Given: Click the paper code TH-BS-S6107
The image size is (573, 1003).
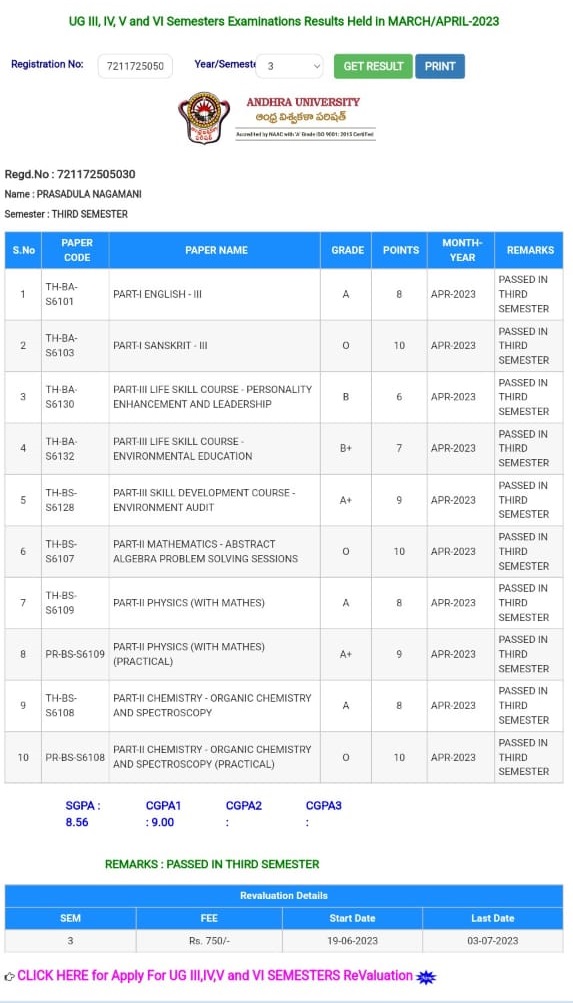Looking at the screenshot, I should [61, 551].
